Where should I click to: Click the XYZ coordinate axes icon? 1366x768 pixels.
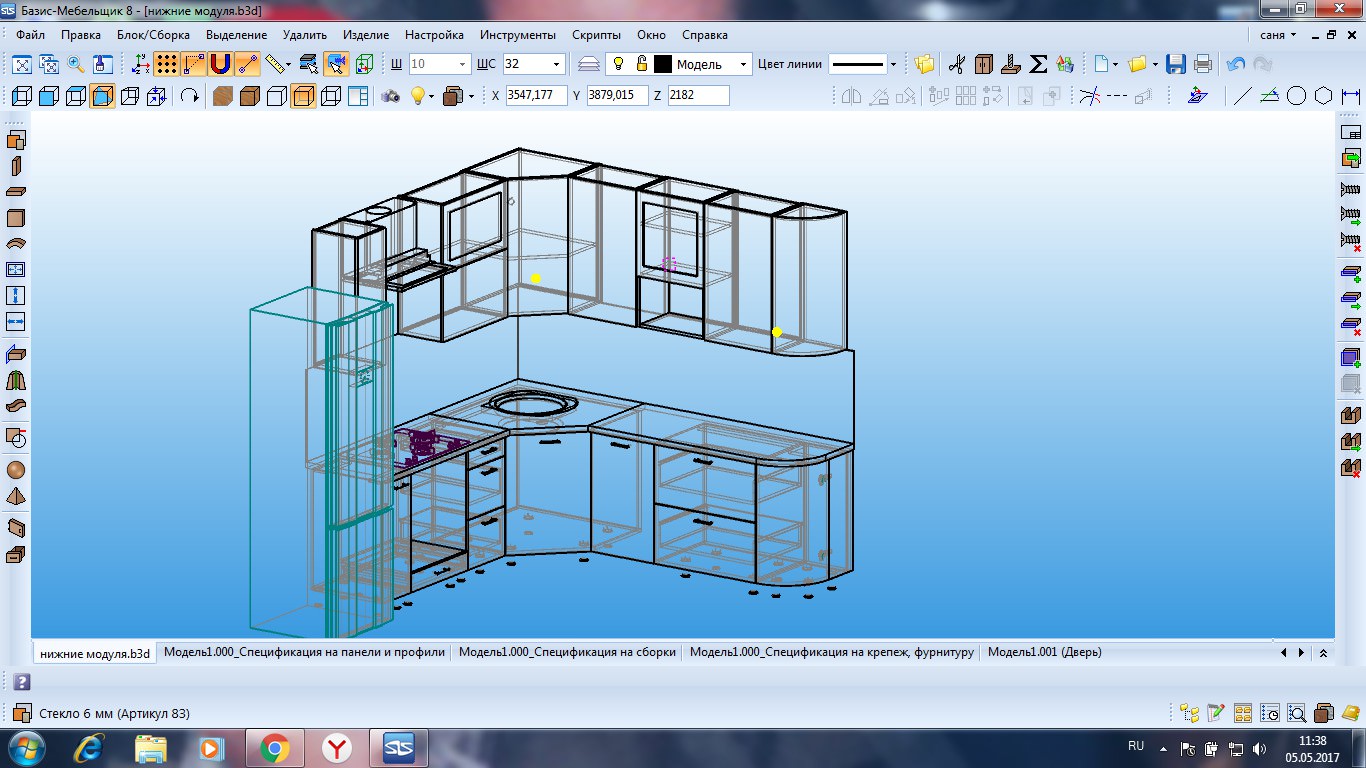[141, 64]
